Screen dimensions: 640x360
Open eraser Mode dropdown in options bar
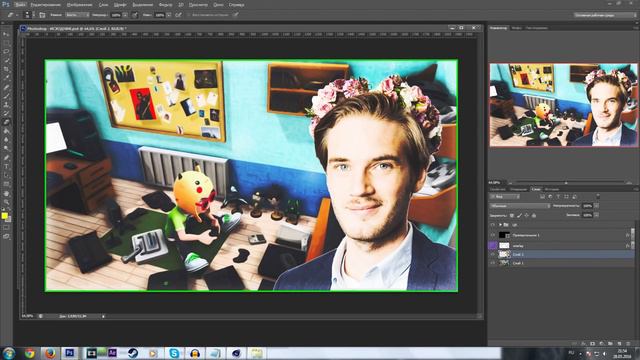pos(77,15)
